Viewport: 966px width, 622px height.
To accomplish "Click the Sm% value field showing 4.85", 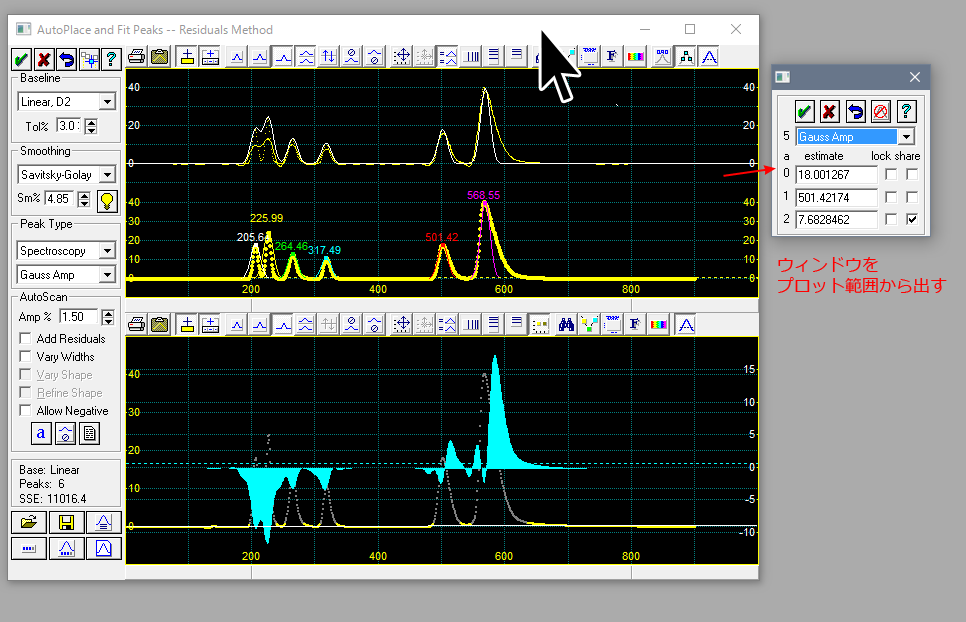I will 58,199.
